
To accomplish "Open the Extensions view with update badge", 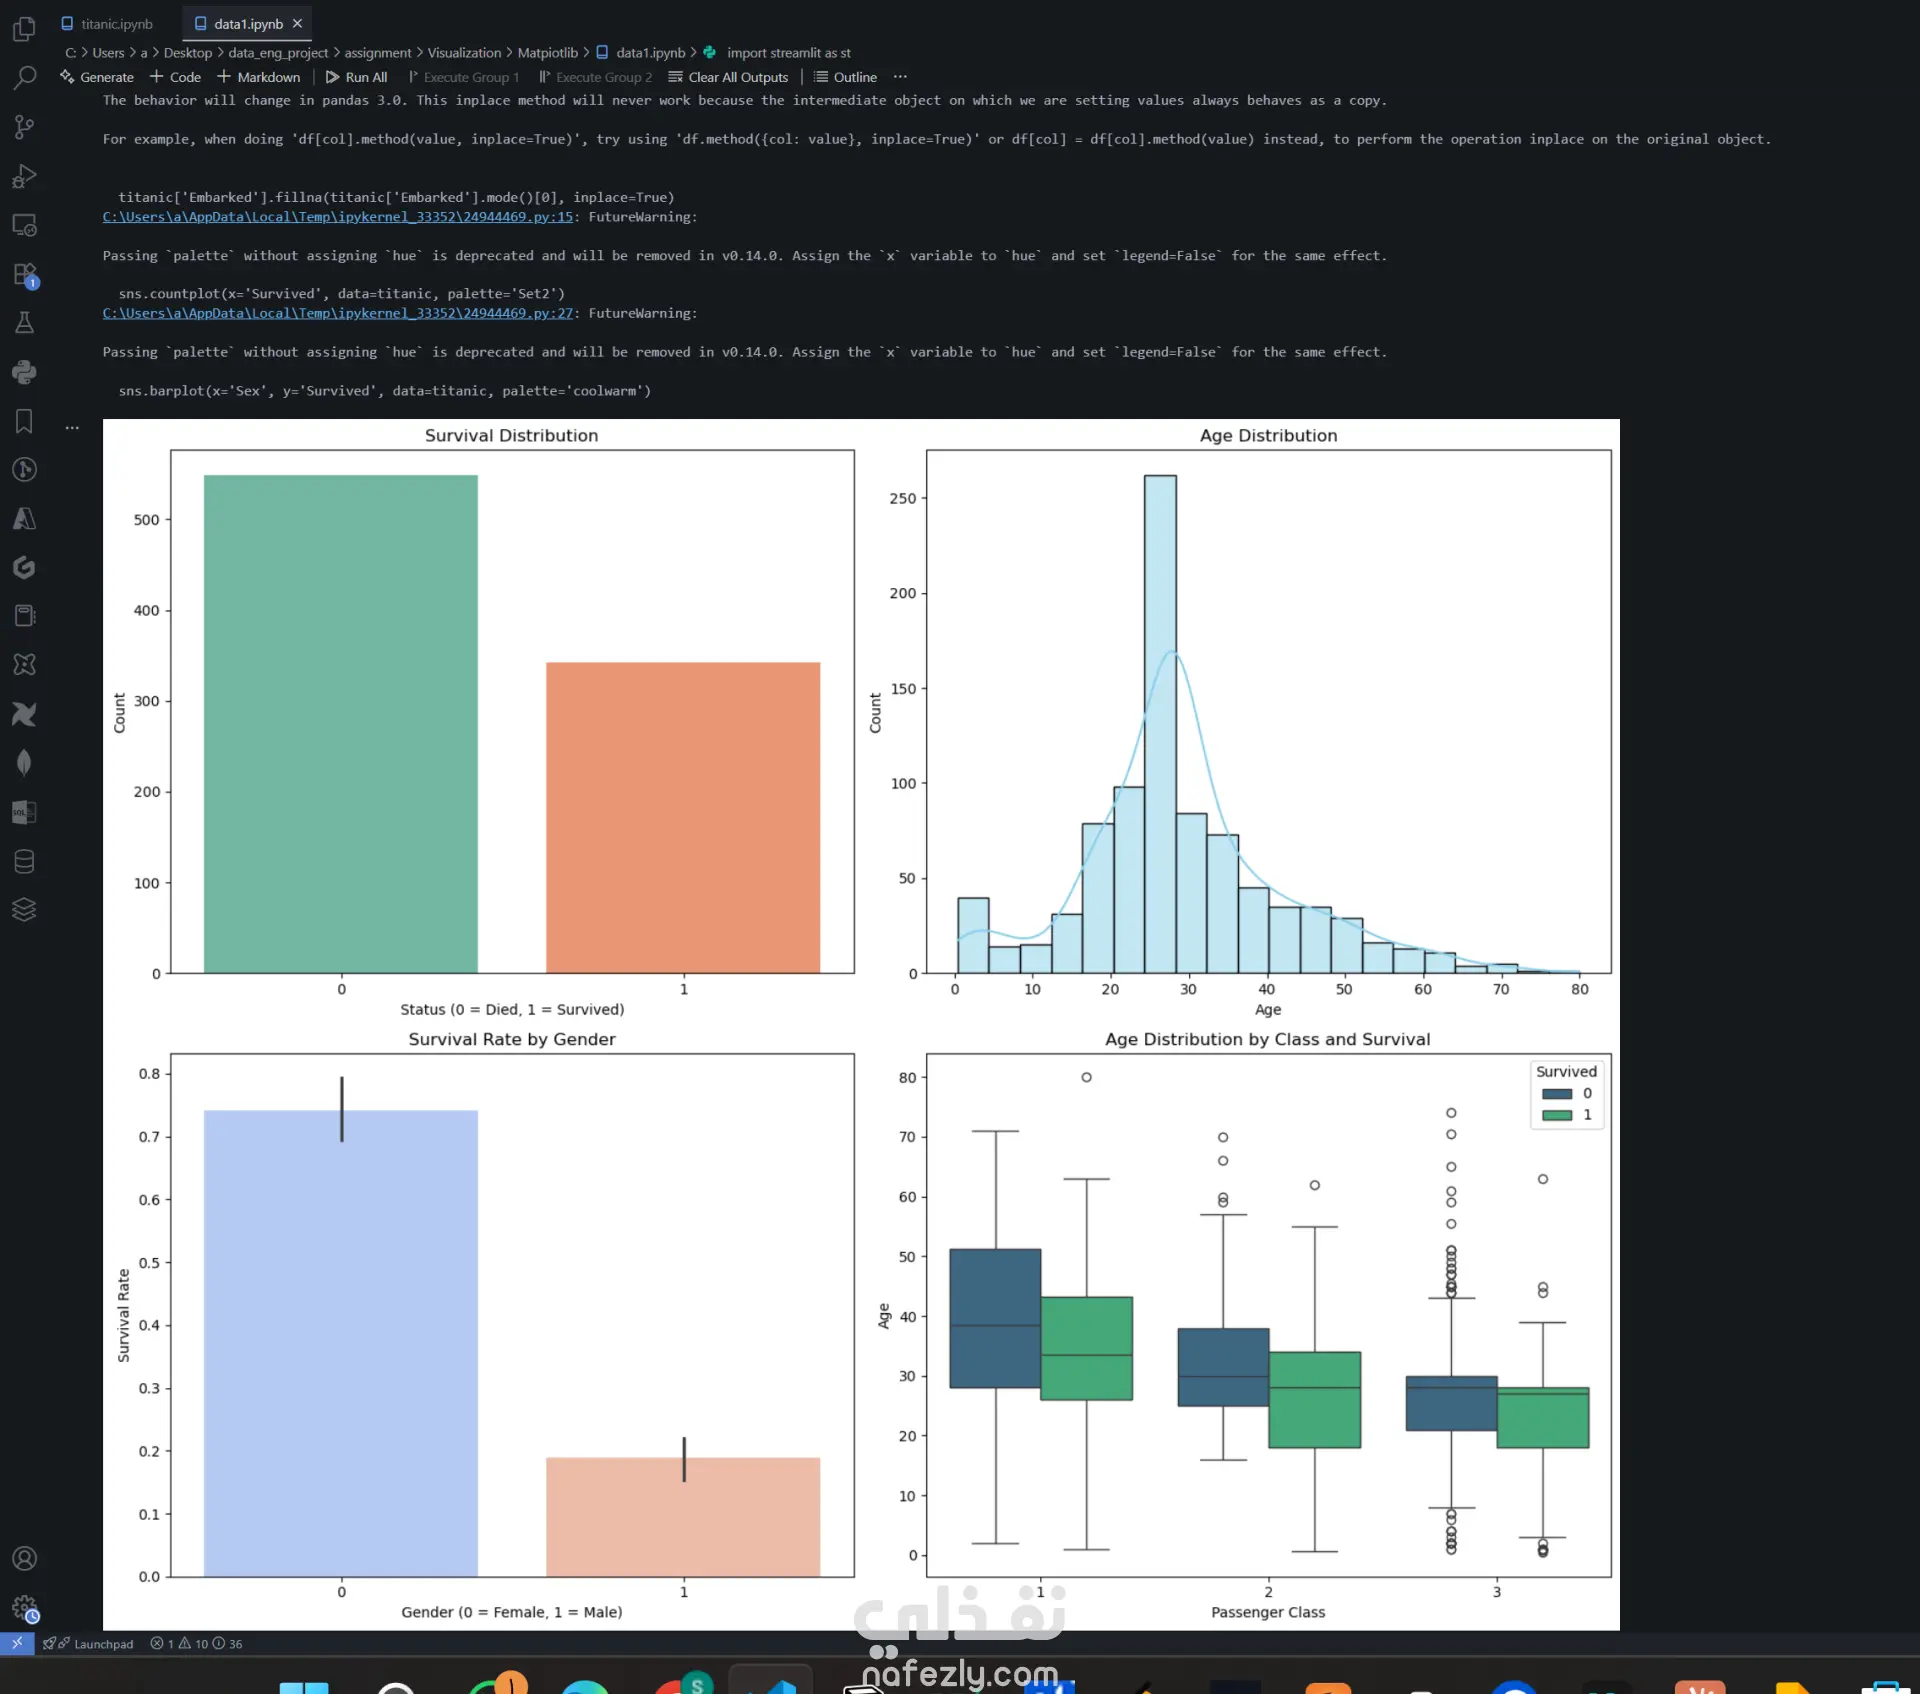I will pos(24,274).
